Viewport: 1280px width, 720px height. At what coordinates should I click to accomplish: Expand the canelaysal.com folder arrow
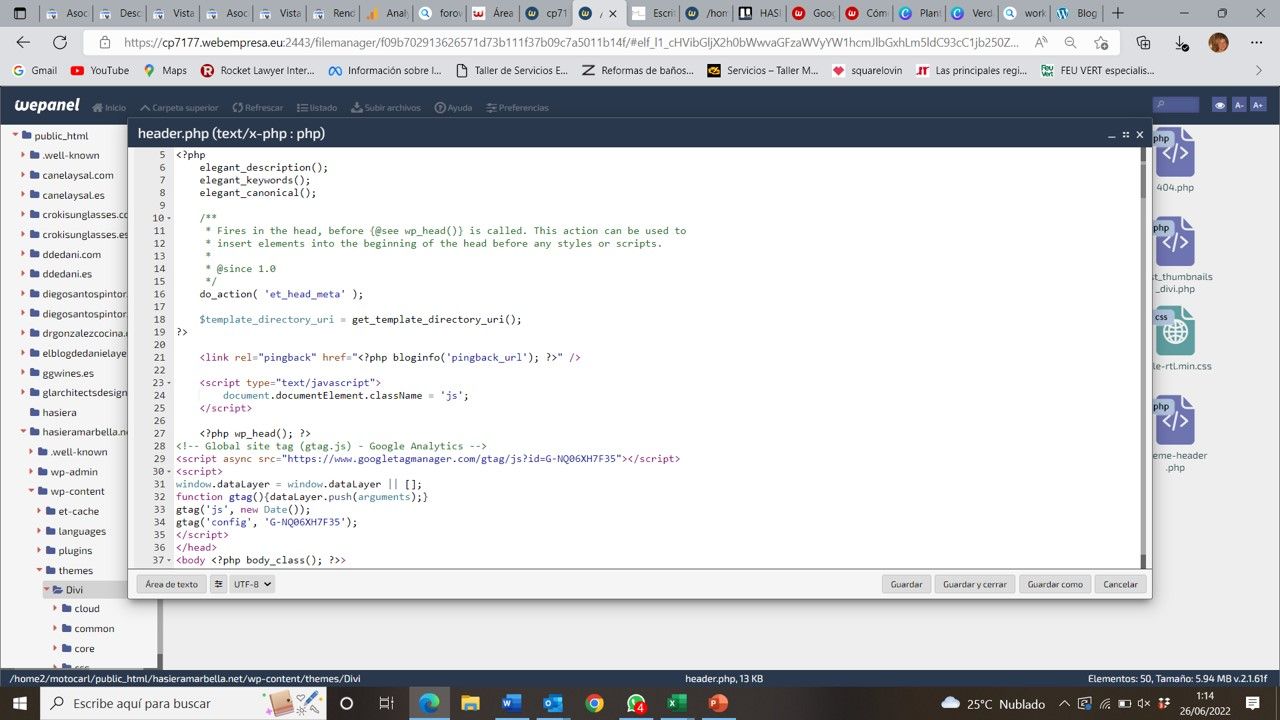click(24, 175)
